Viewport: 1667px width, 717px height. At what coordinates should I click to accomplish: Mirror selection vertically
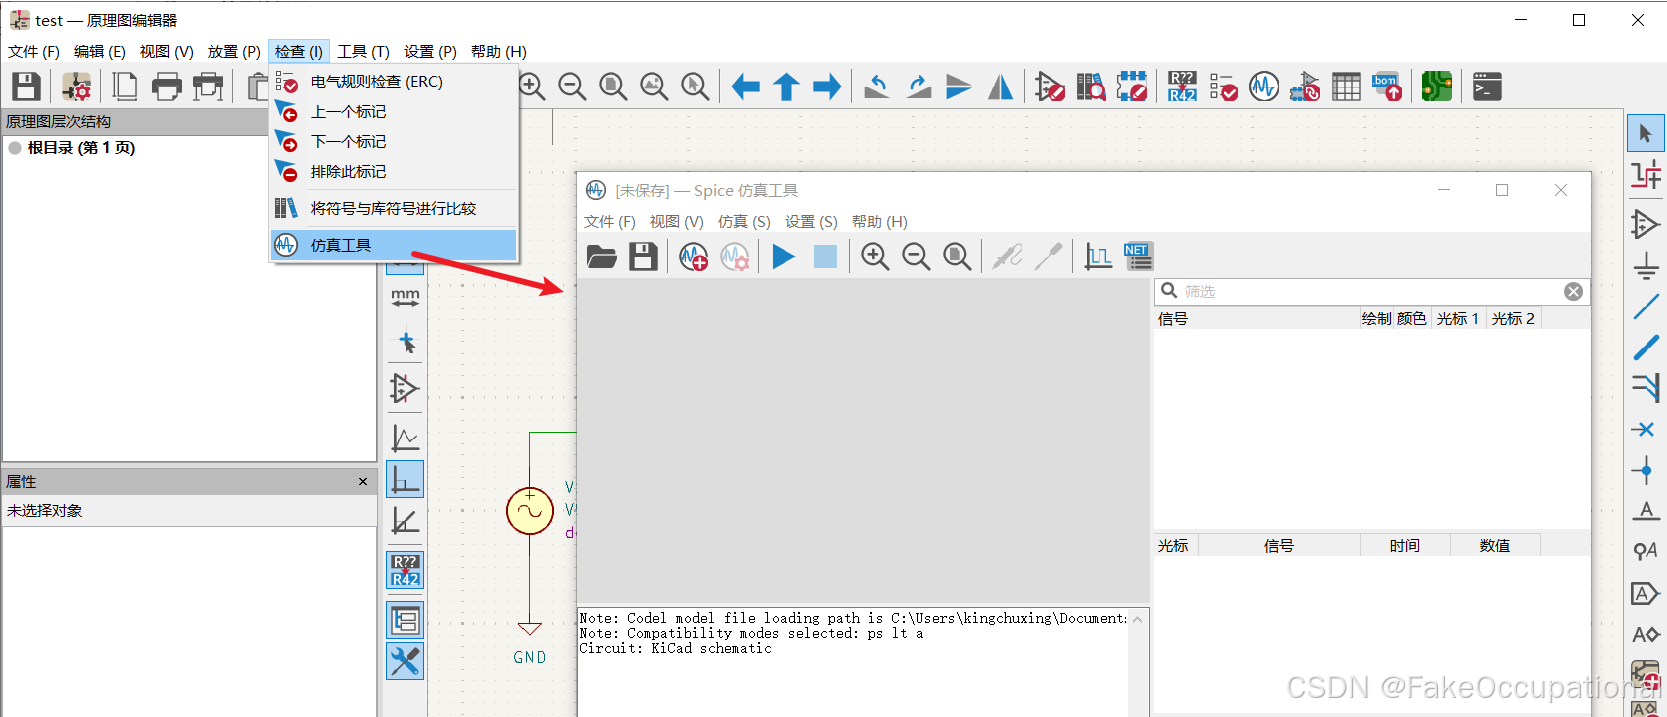pos(959,87)
